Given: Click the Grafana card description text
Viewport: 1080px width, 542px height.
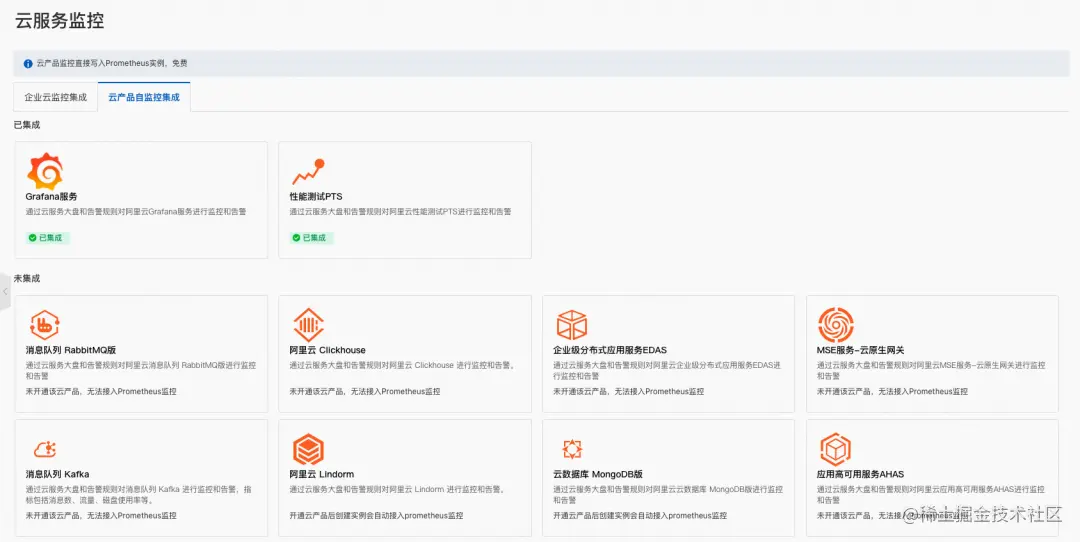Looking at the screenshot, I should click(x=136, y=211).
